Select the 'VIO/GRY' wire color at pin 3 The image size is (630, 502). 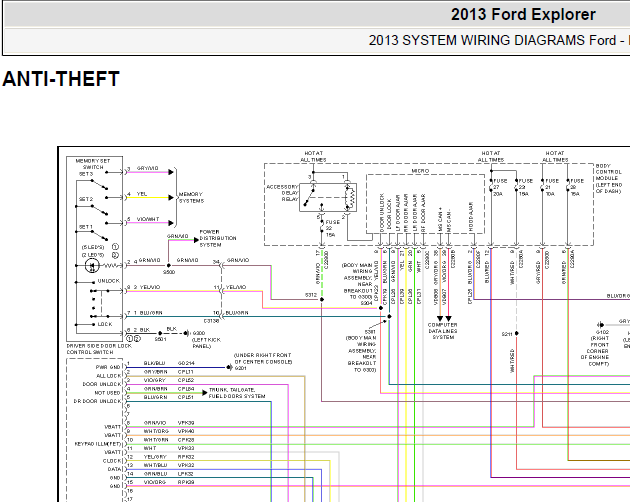coord(155,380)
